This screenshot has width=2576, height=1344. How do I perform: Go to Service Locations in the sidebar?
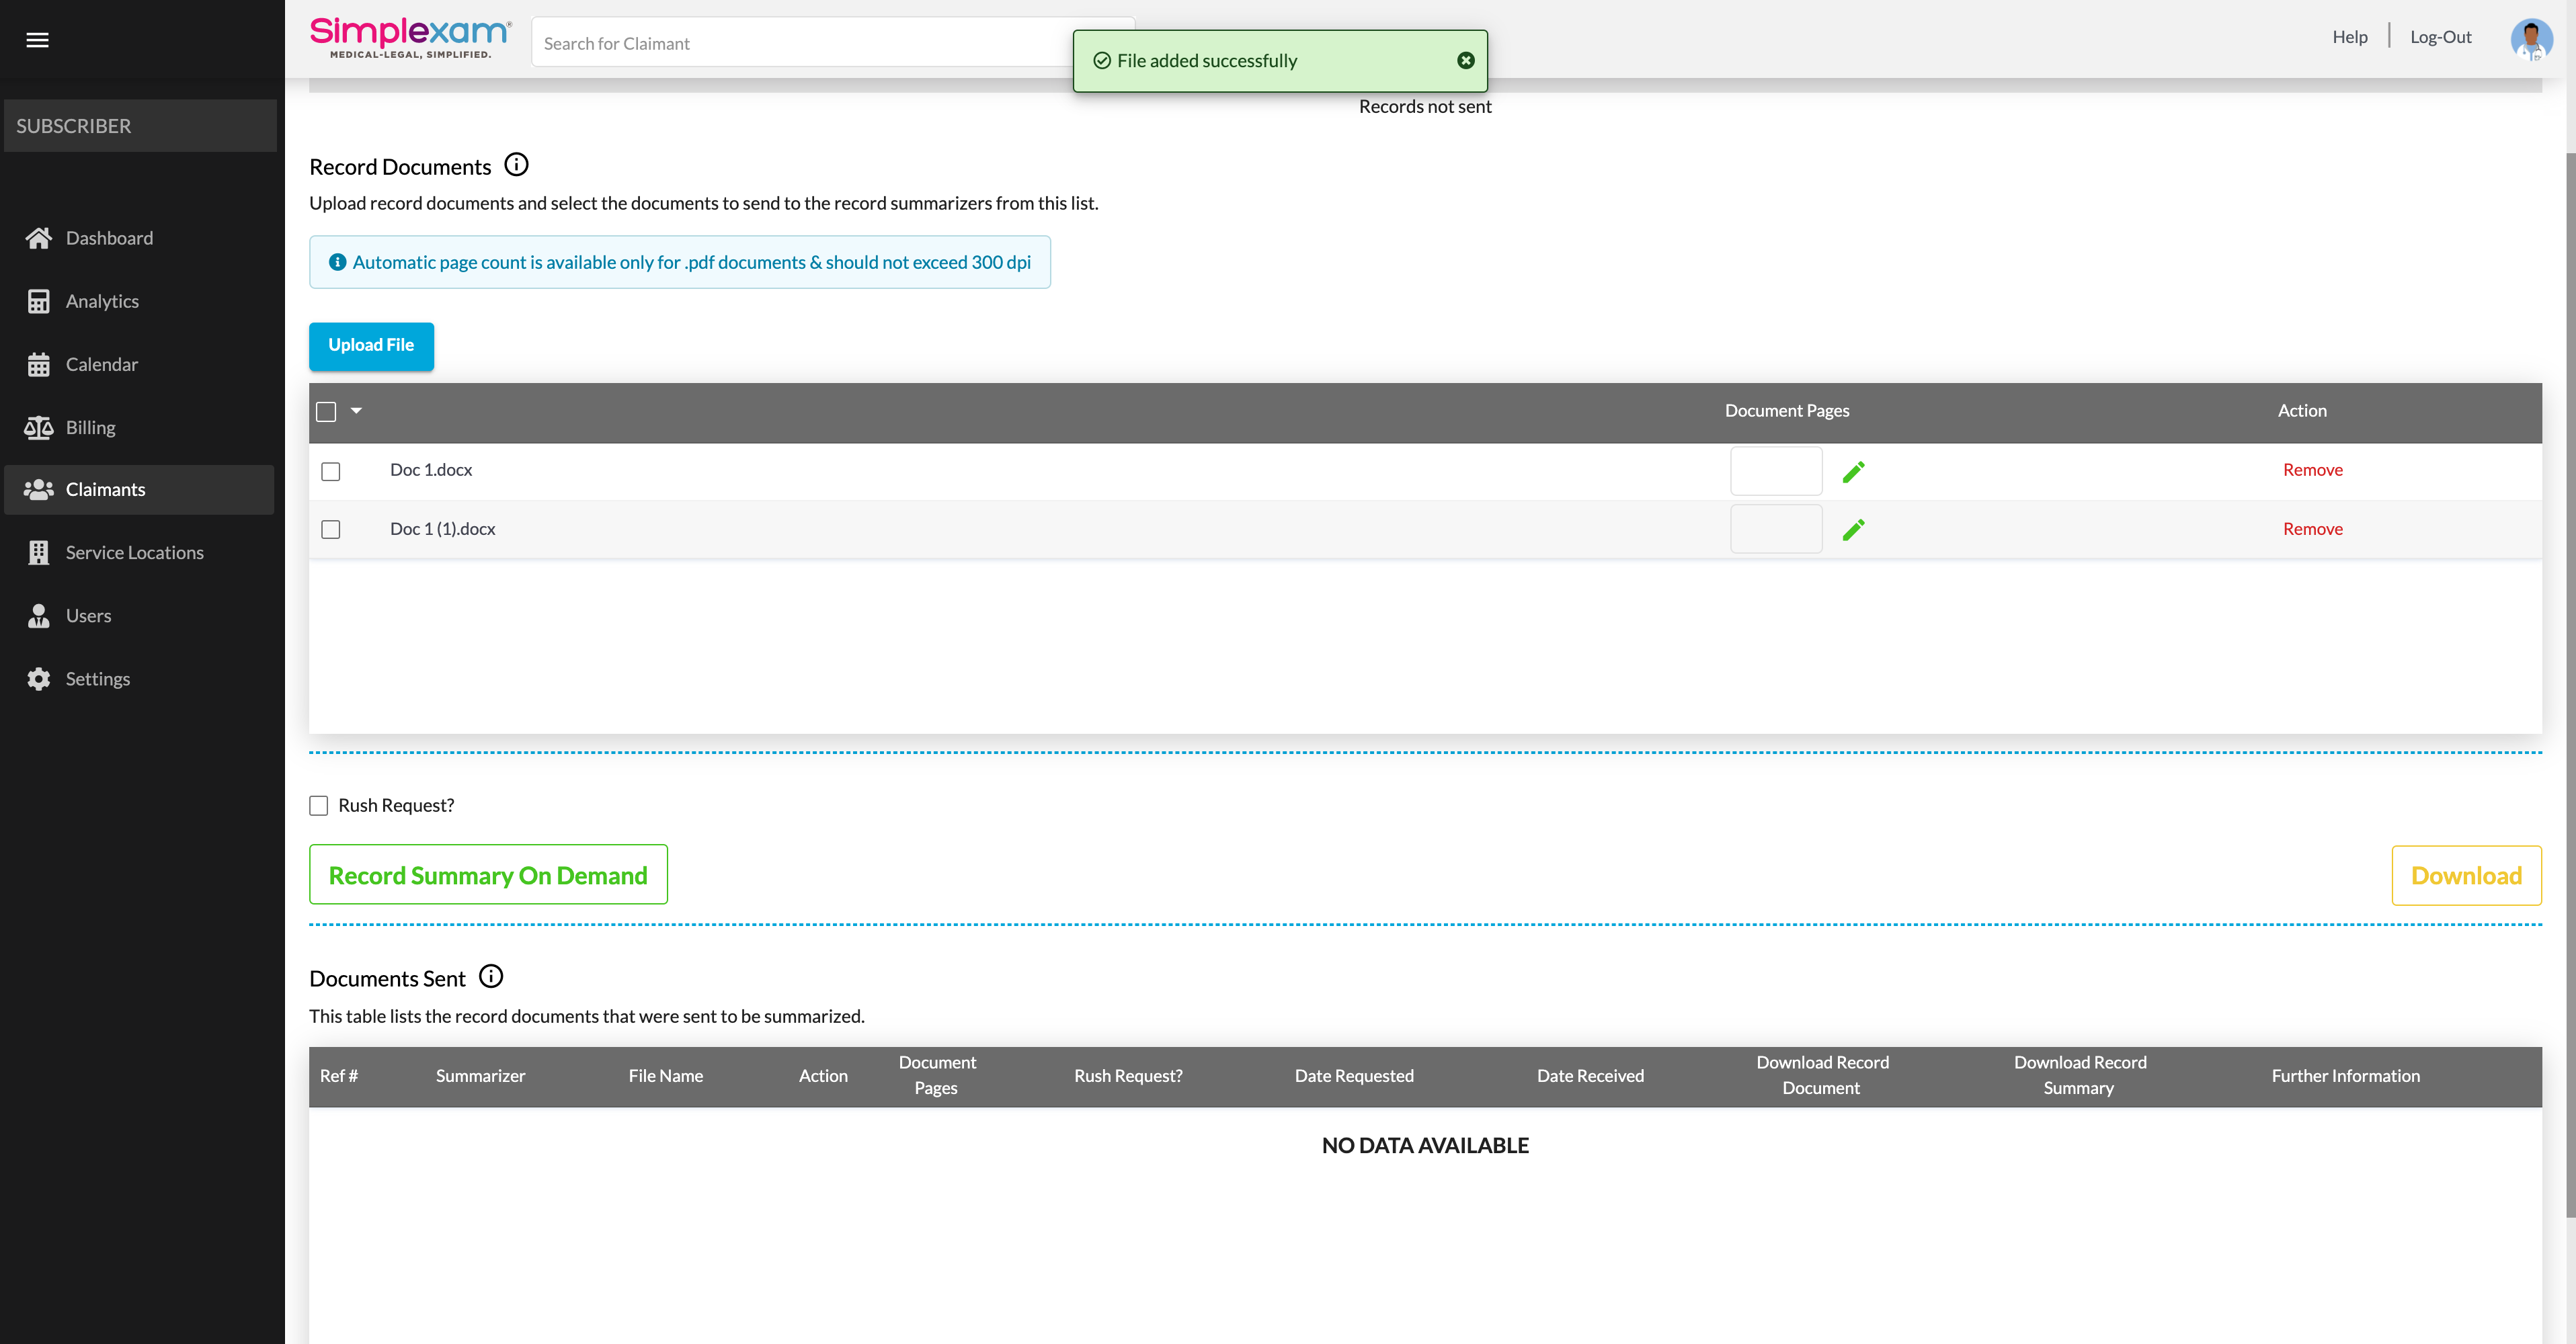pyautogui.click(x=134, y=553)
